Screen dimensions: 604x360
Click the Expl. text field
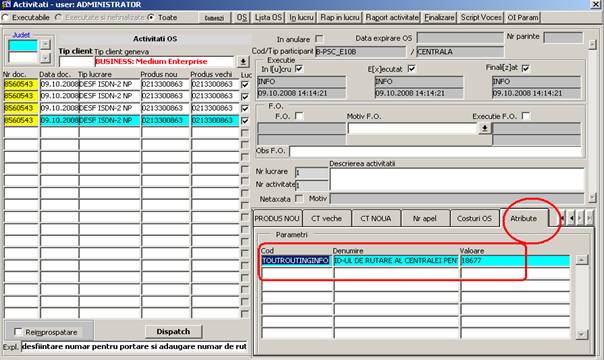(x=134, y=347)
